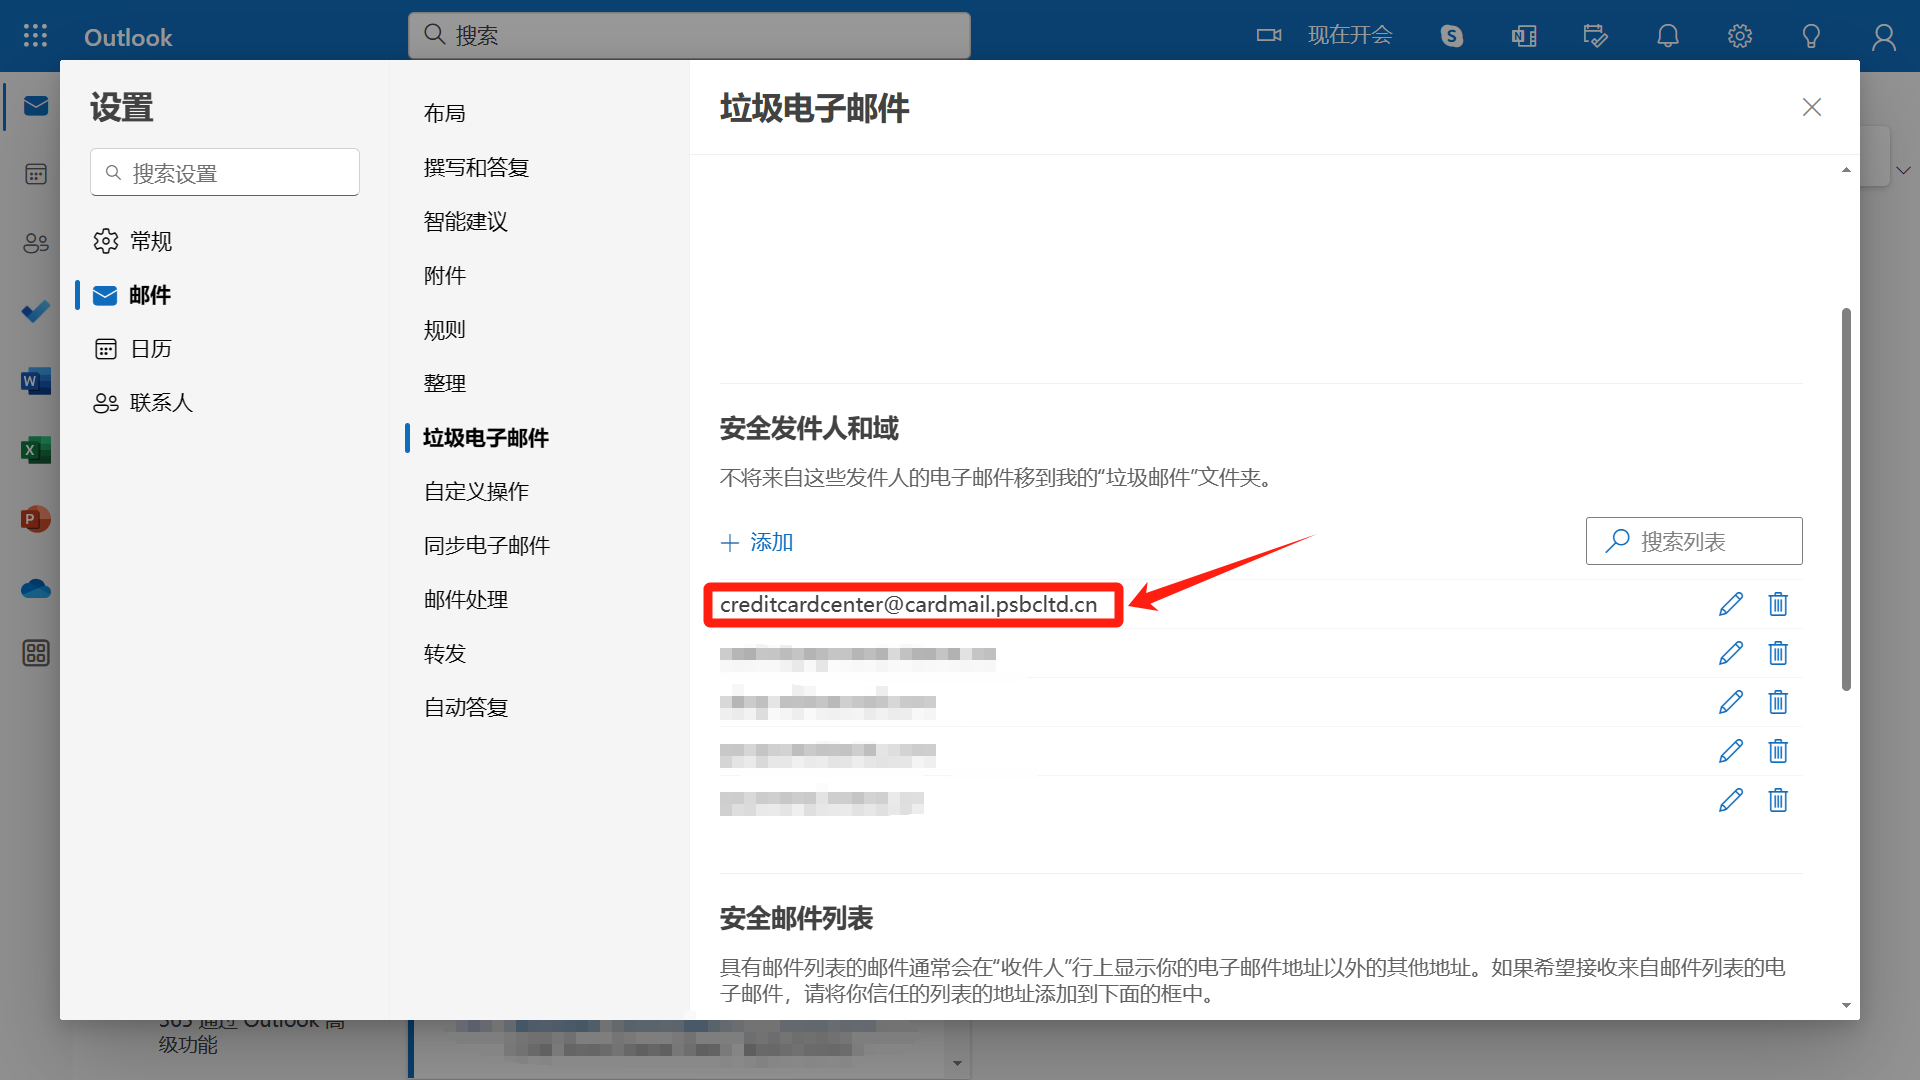This screenshot has height=1080, width=1920.
Task: Delete the second safe sender entry
Action: (1778, 653)
